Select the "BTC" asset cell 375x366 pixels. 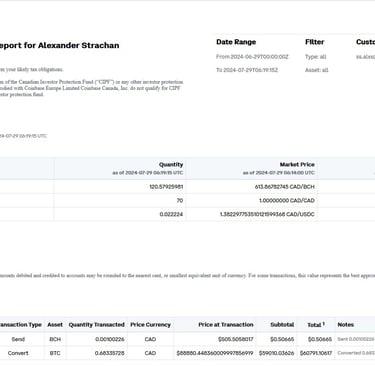pyautogui.click(x=55, y=353)
